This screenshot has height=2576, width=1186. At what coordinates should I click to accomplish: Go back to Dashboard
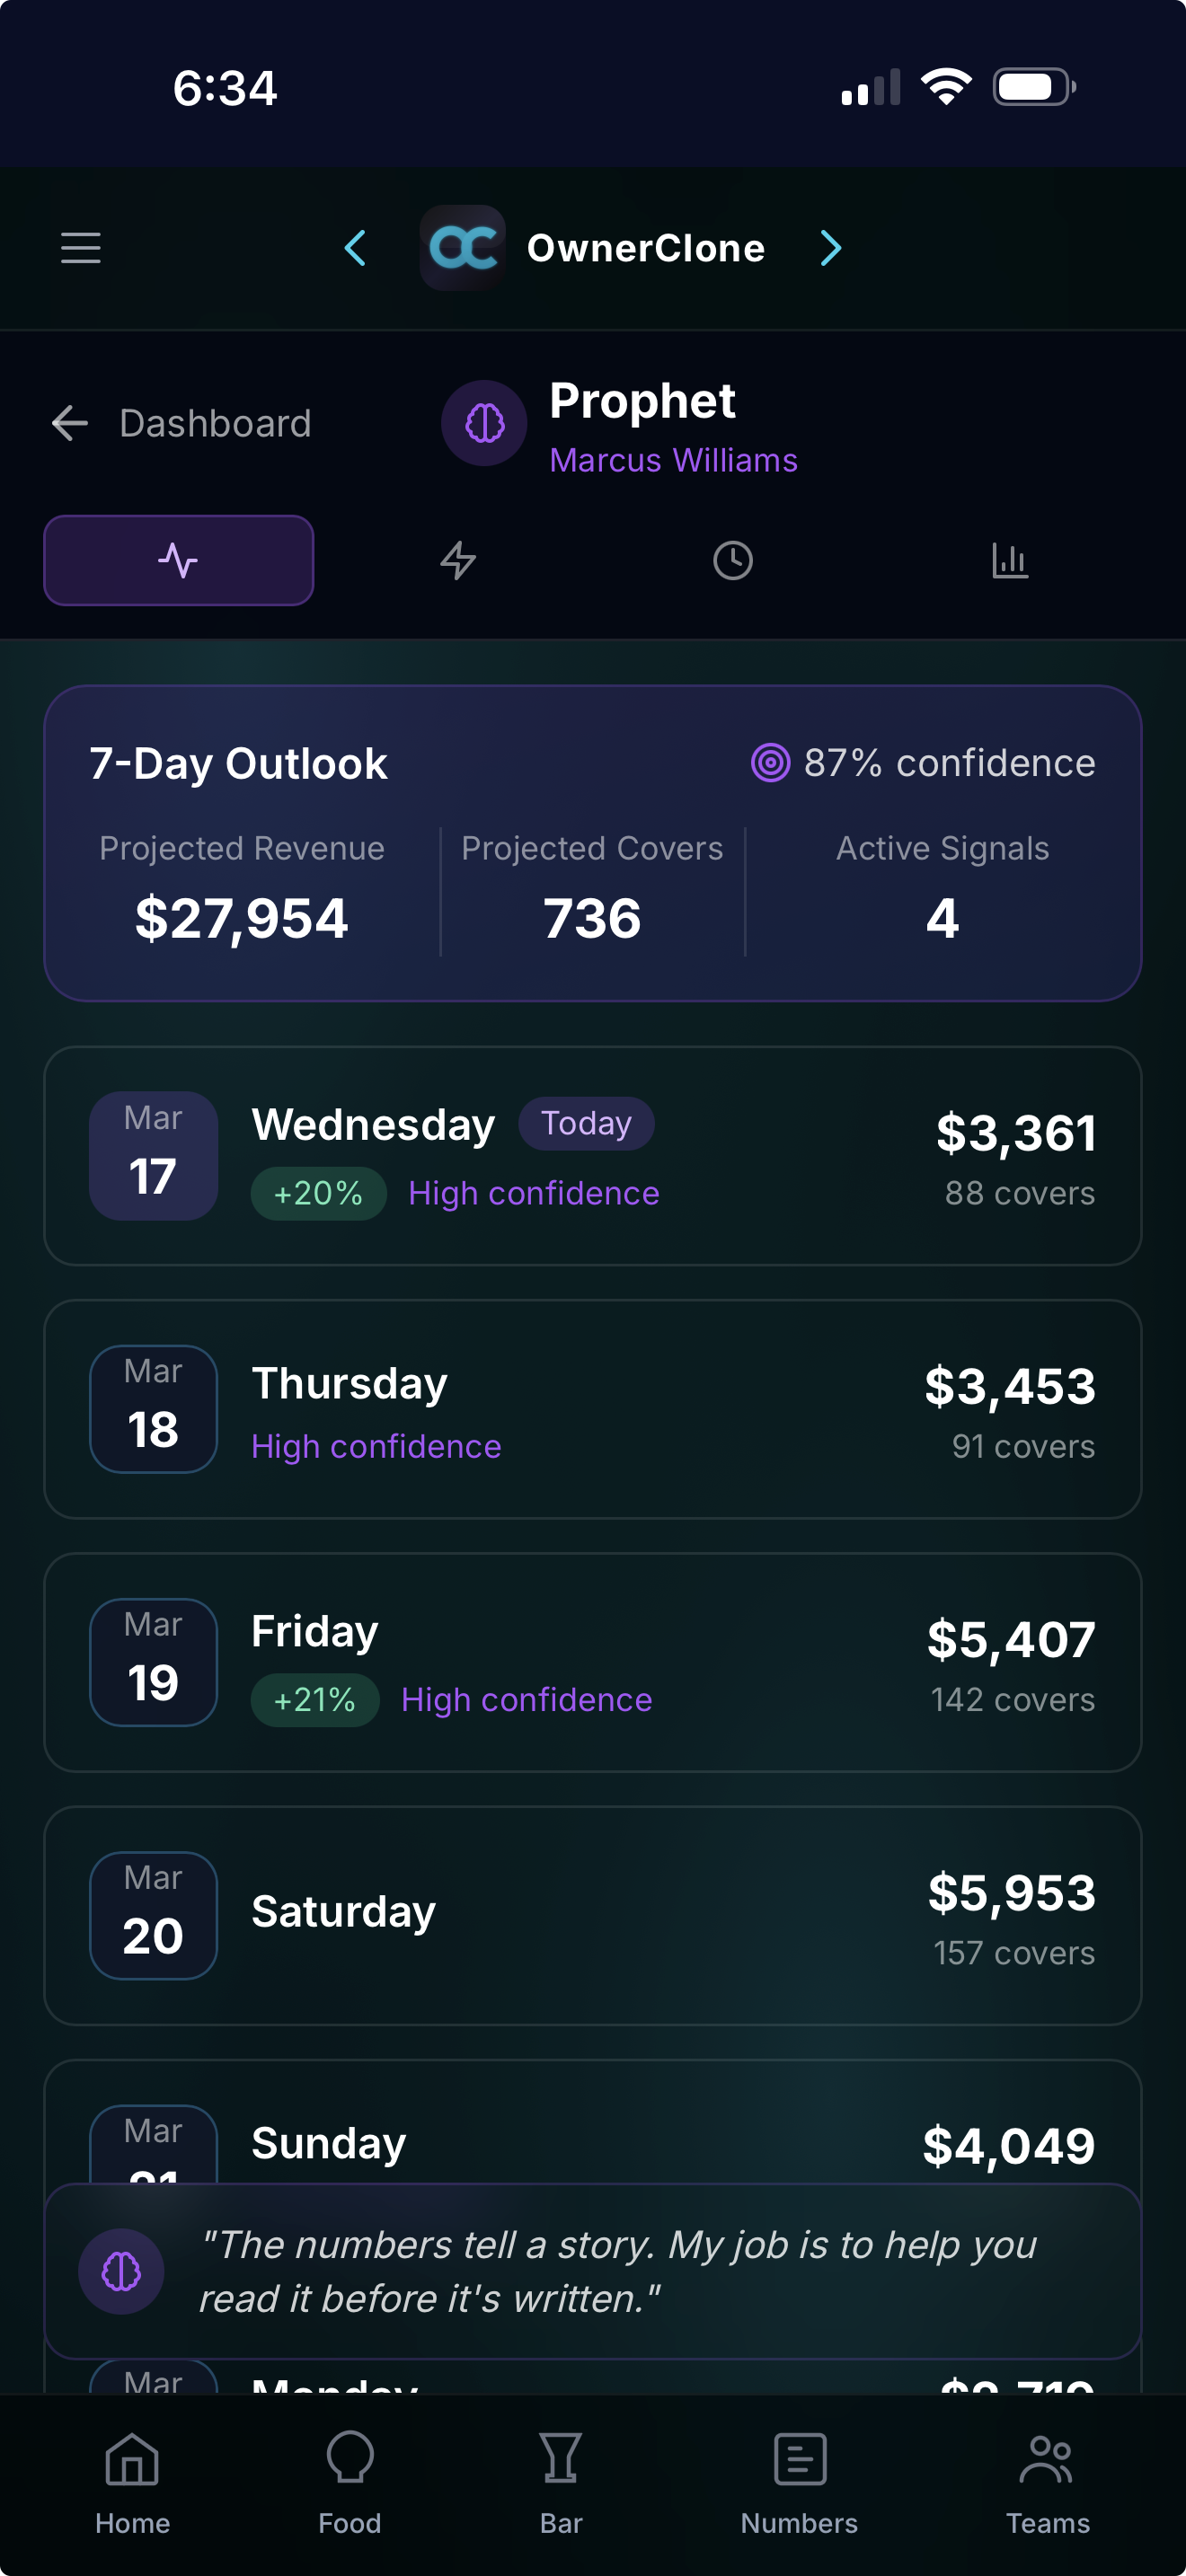click(182, 424)
